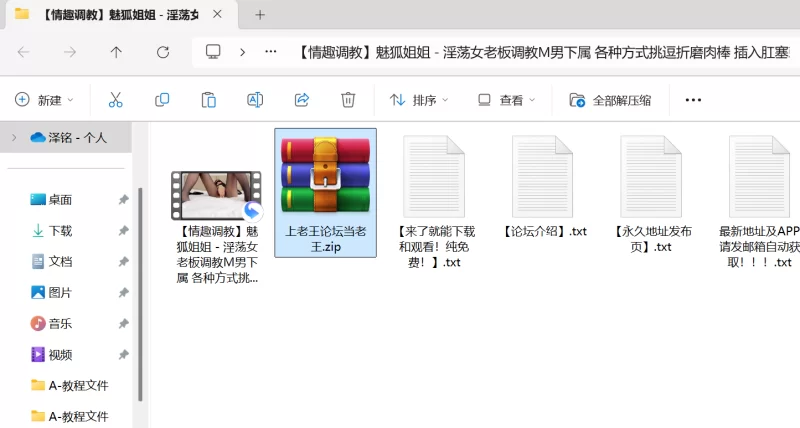Select the video file thumbnail
The height and width of the screenshot is (428, 800).
pos(217,195)
